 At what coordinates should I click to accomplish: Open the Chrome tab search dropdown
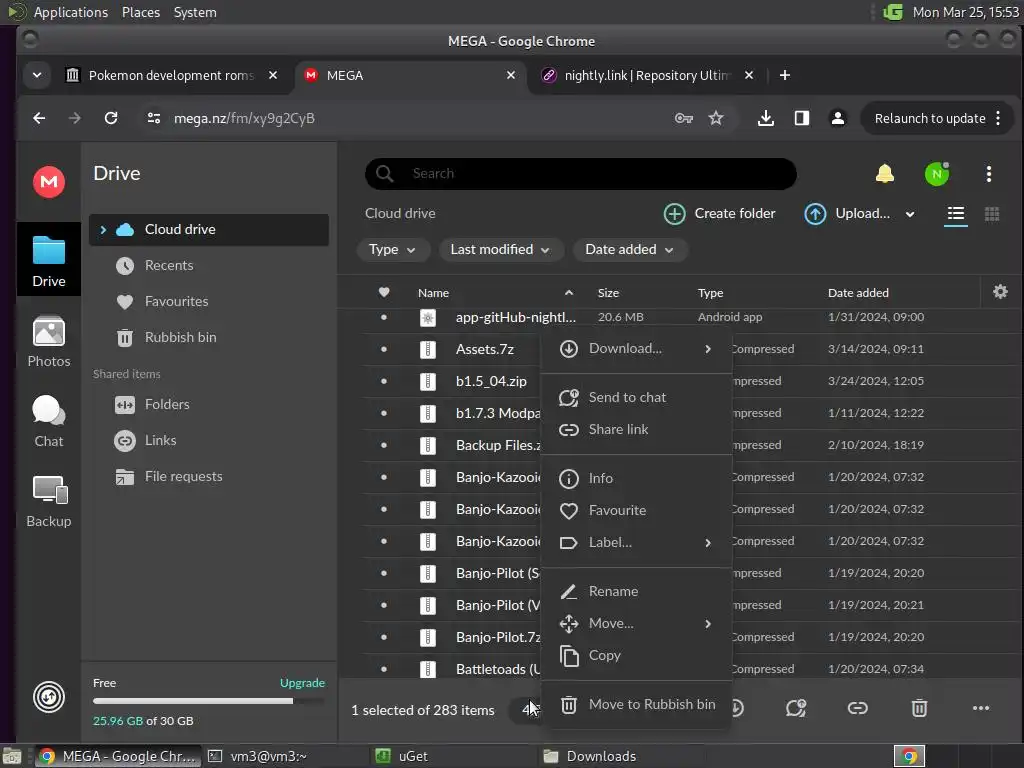pos(37,76)
